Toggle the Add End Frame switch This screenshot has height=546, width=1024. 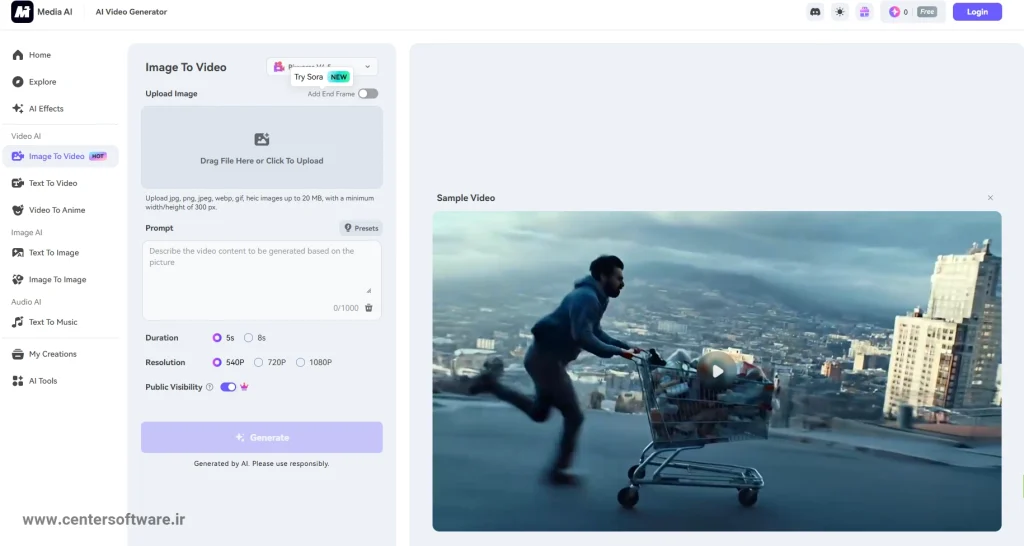(368, 93)
